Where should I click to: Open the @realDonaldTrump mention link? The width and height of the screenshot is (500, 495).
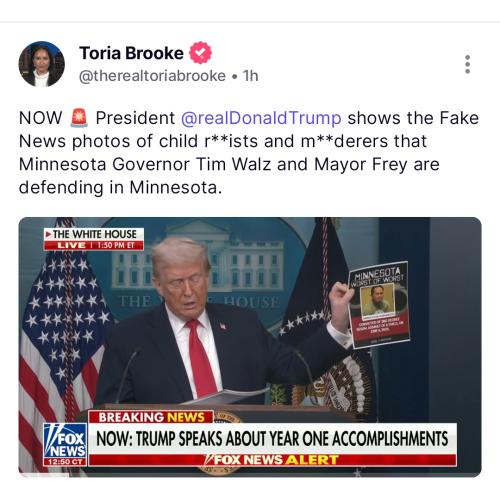point(261,118)
